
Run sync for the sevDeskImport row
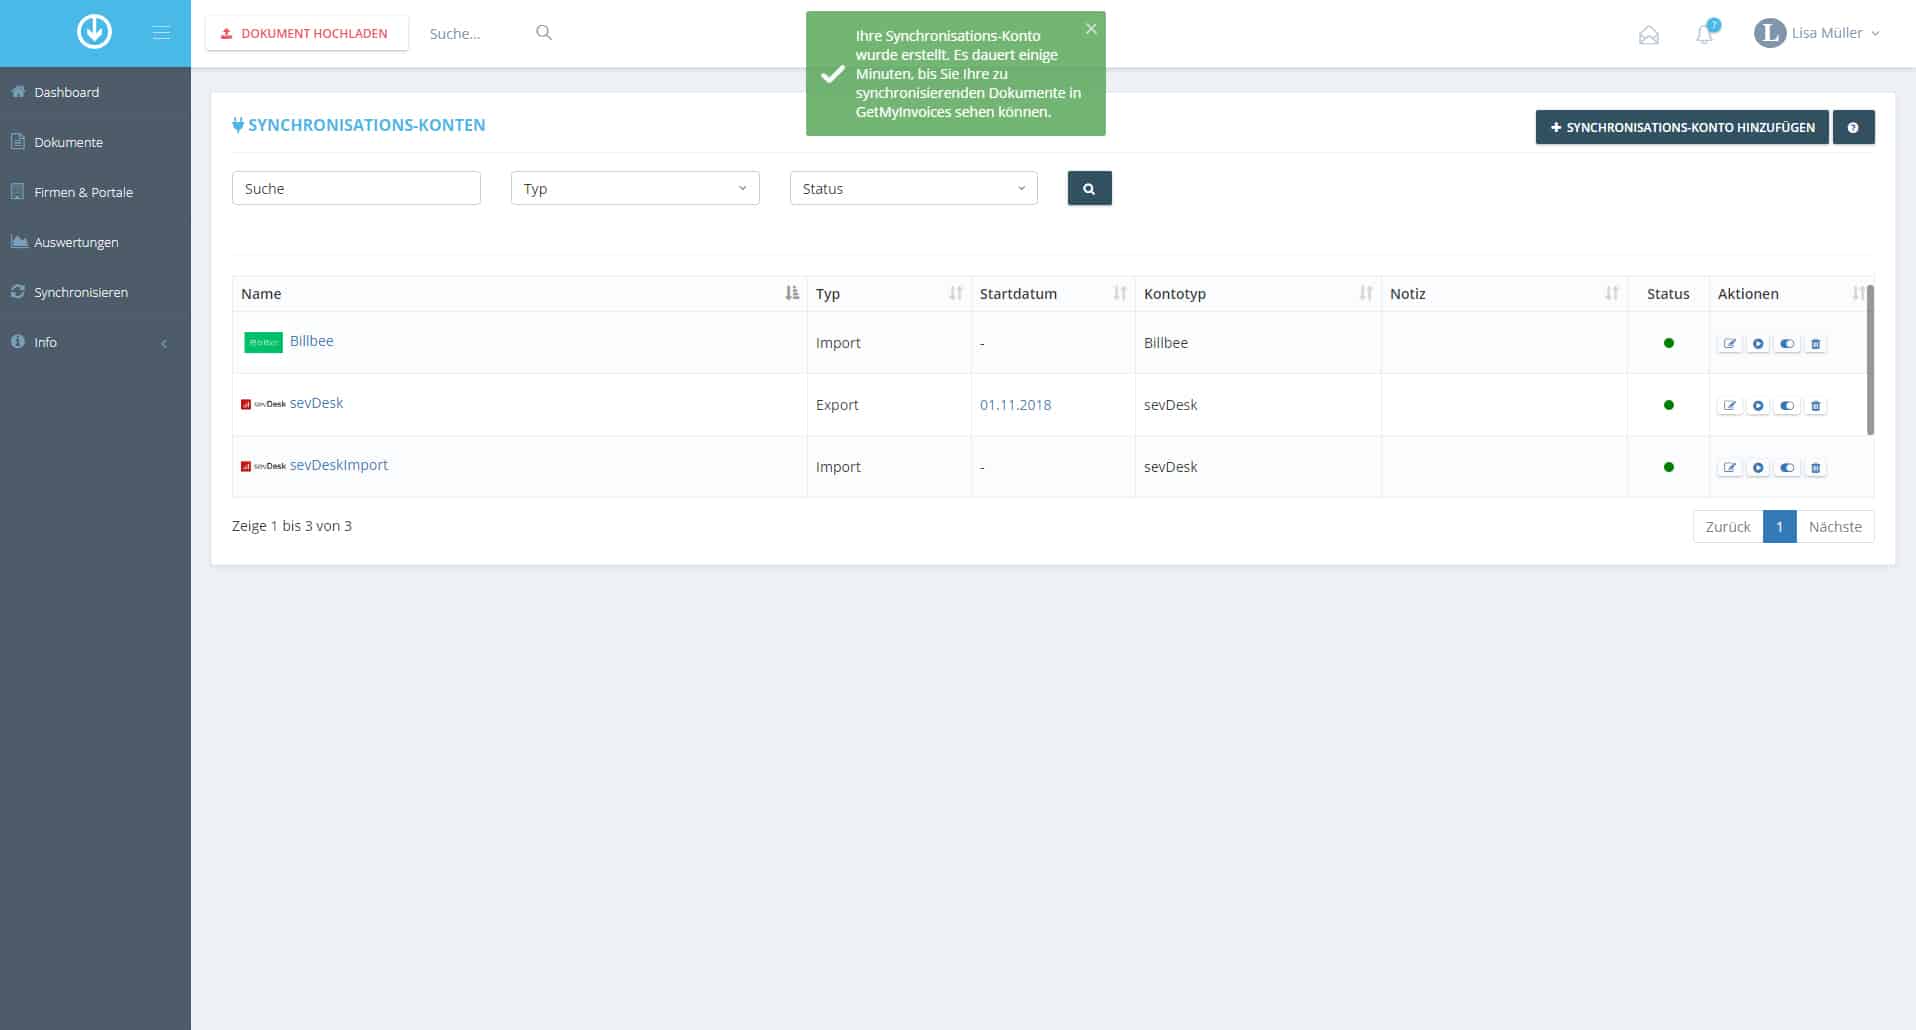(1758, 468)
